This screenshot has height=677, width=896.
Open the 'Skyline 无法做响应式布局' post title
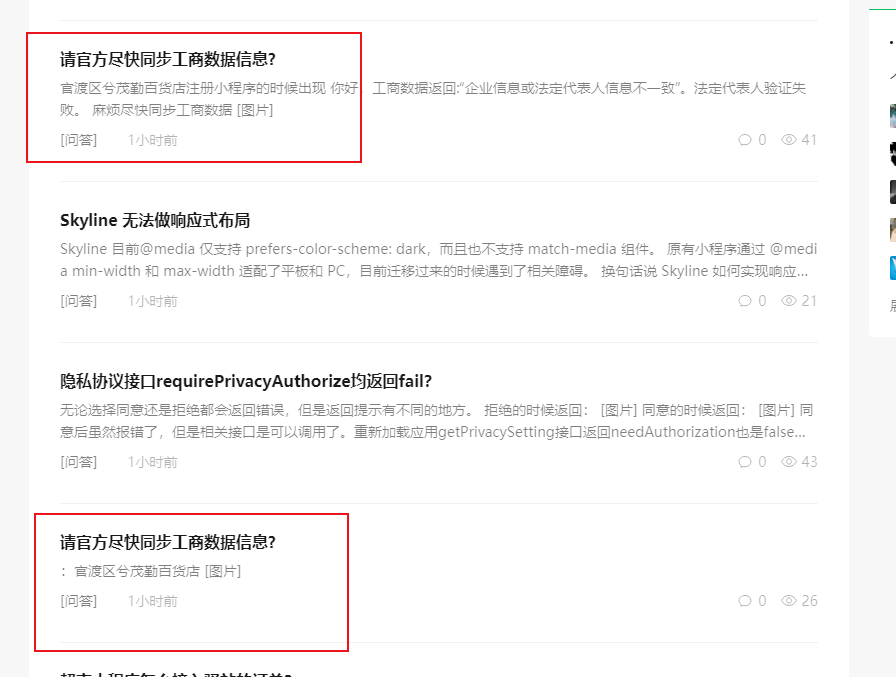155,221
